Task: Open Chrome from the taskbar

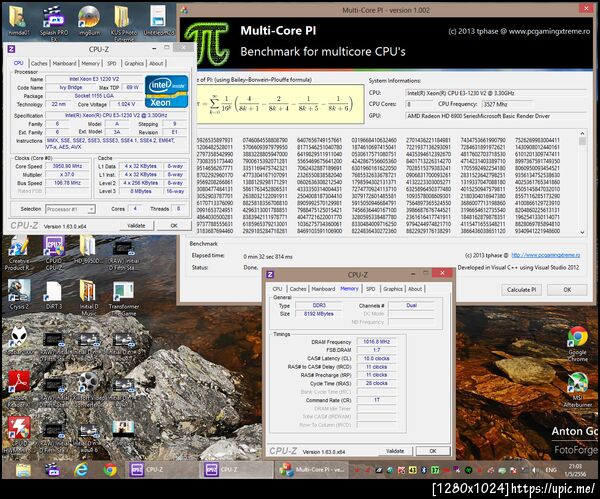Action: (110, 470)
